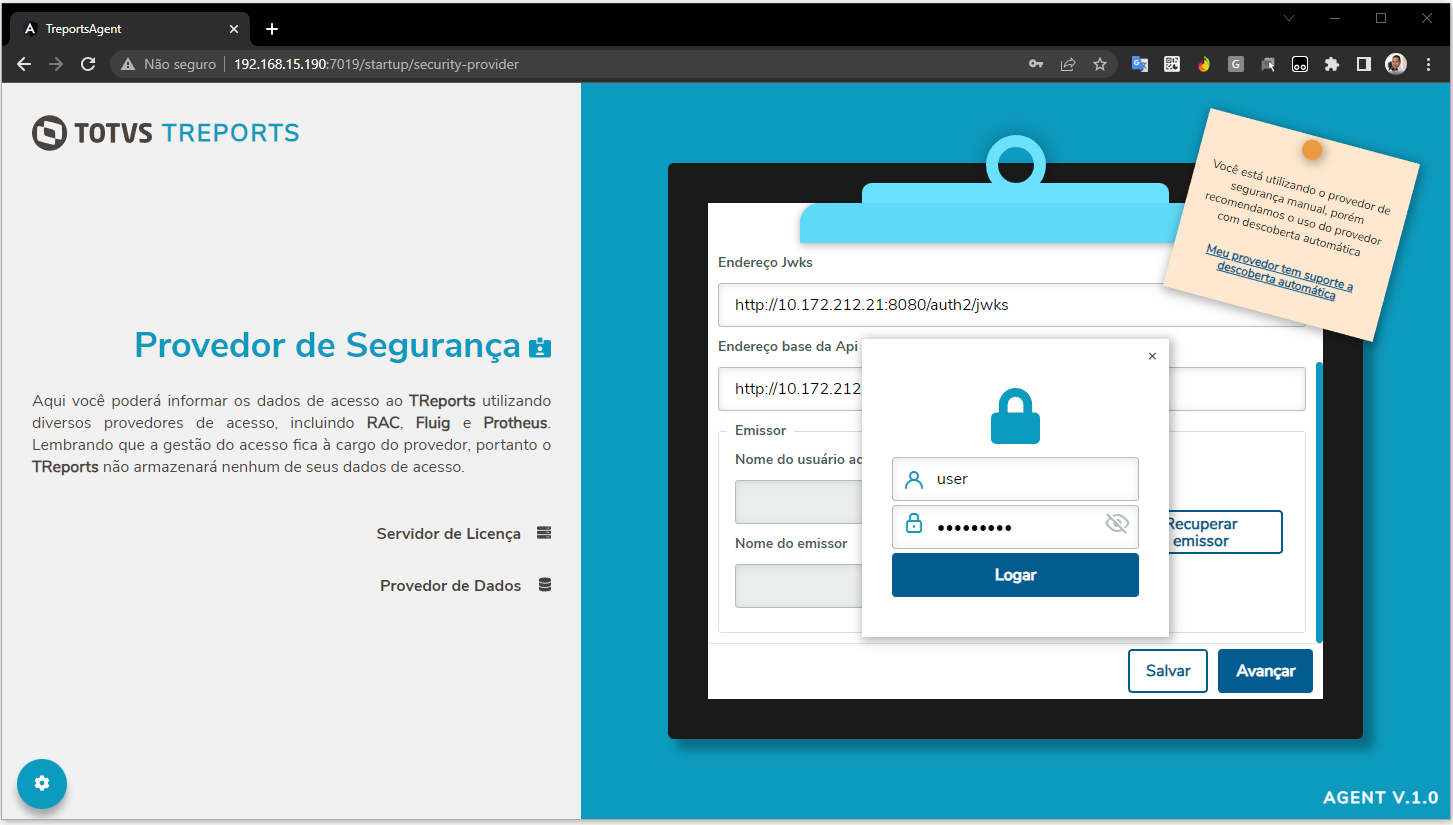Open the two-eyed square extension icon

(1300, 64)
